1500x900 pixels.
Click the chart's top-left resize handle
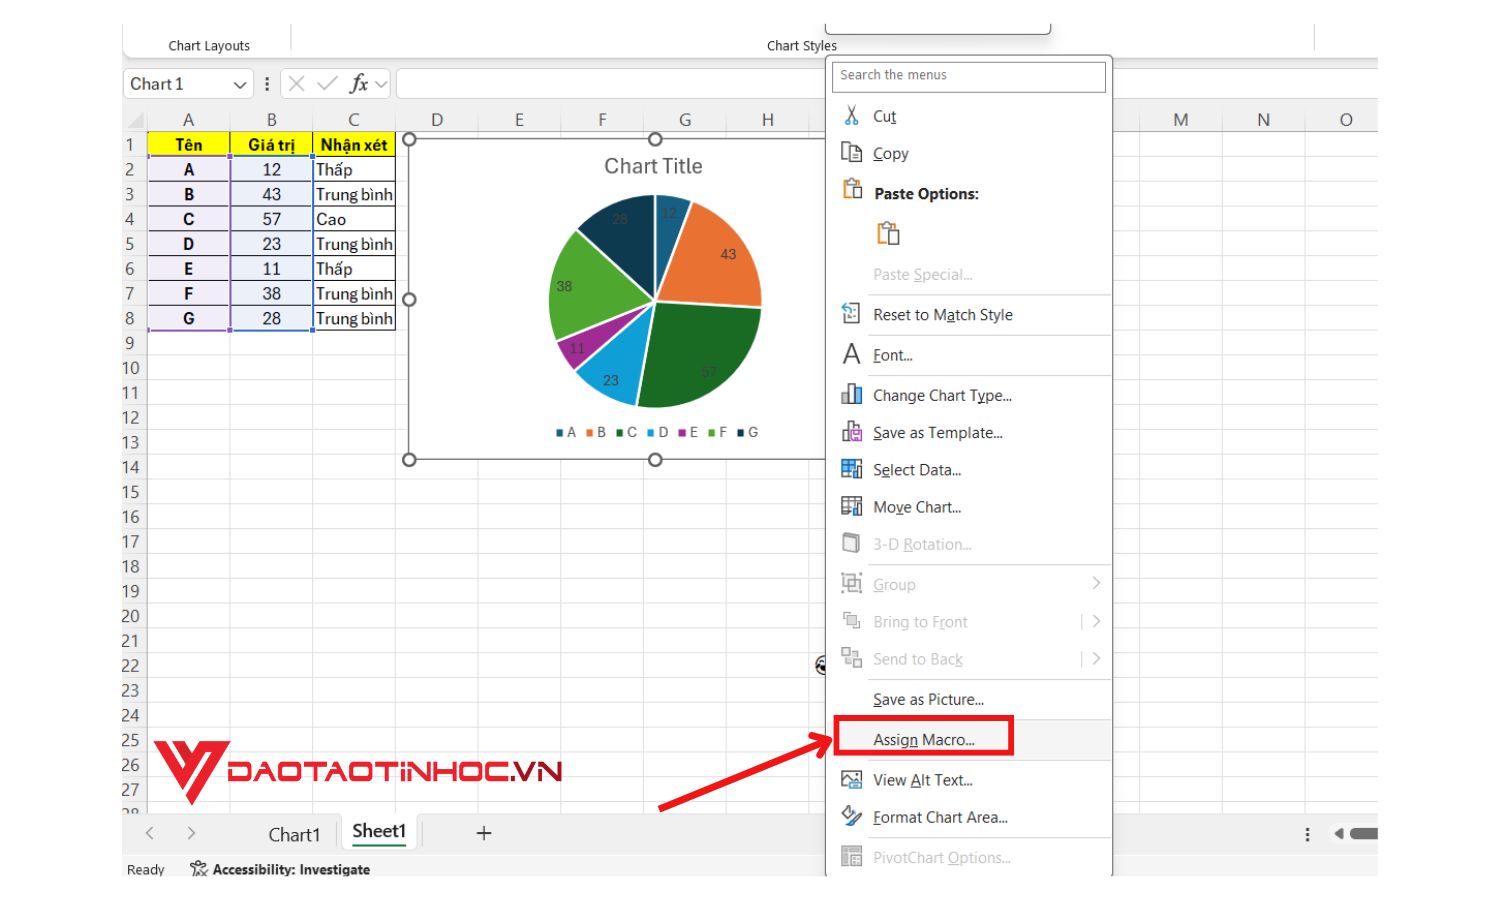409,140
